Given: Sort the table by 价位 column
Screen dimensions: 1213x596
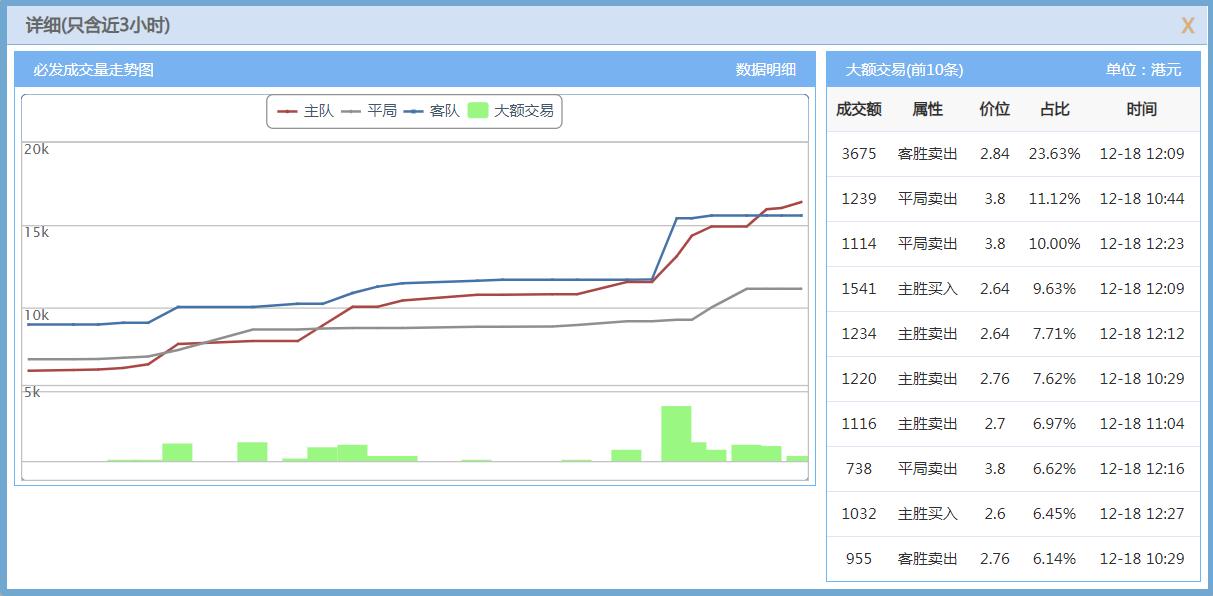Looking at the screenshot, I should [x=994, y=109].
